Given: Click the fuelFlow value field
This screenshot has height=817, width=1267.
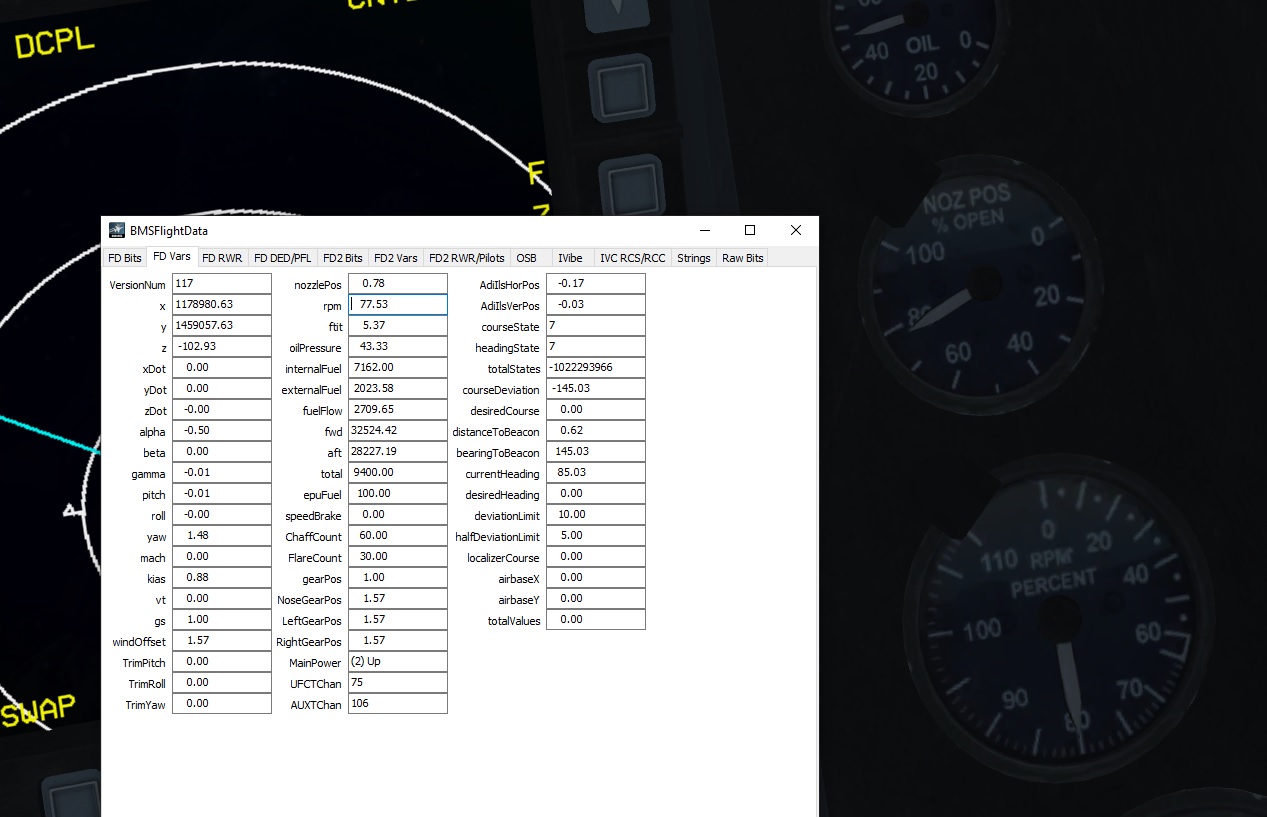Looking at the screenshot, I should (398, 410).
